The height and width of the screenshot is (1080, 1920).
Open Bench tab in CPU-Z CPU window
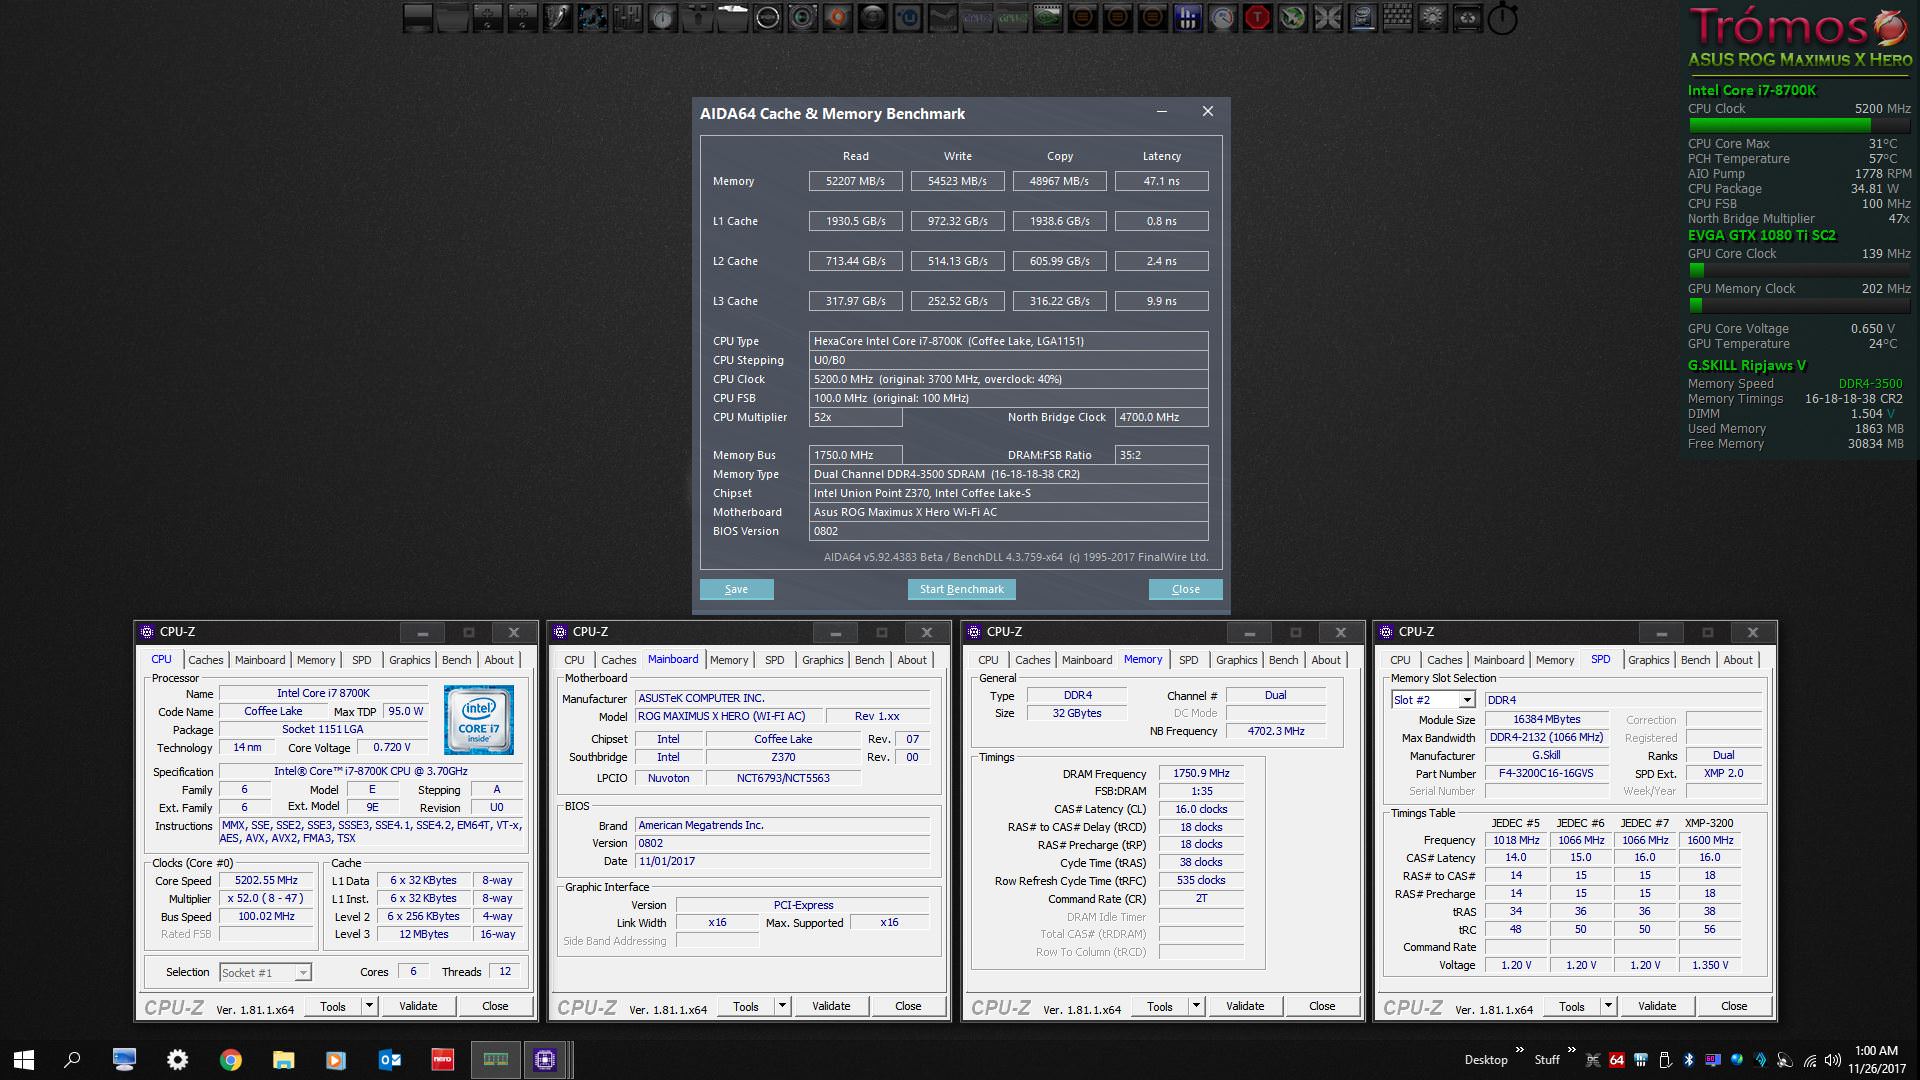pyautogui.click(x=456, y=660)
